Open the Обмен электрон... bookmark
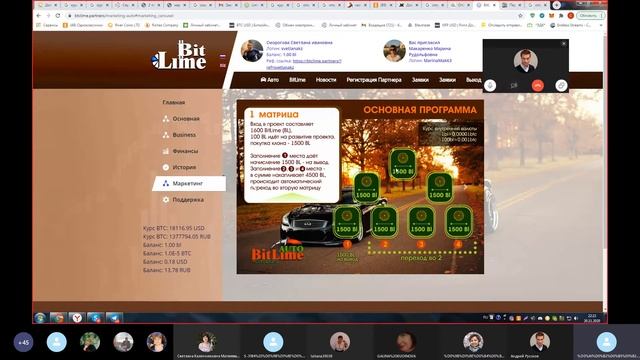 [295, 25]
